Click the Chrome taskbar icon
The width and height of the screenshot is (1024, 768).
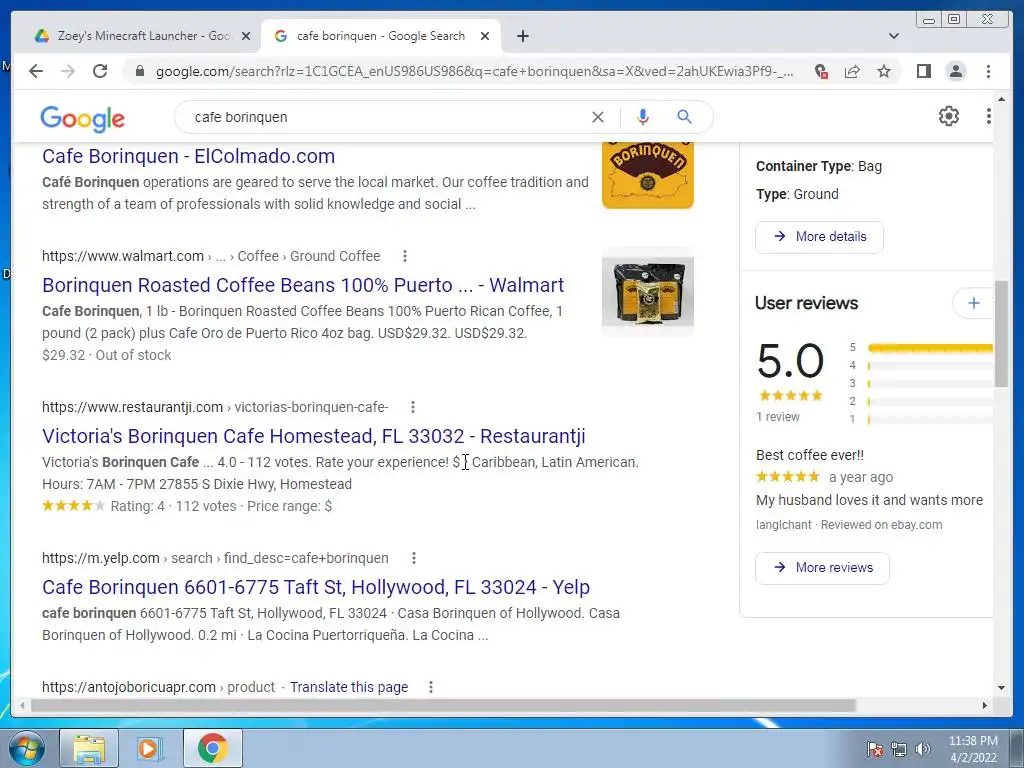tap(212, 748)
